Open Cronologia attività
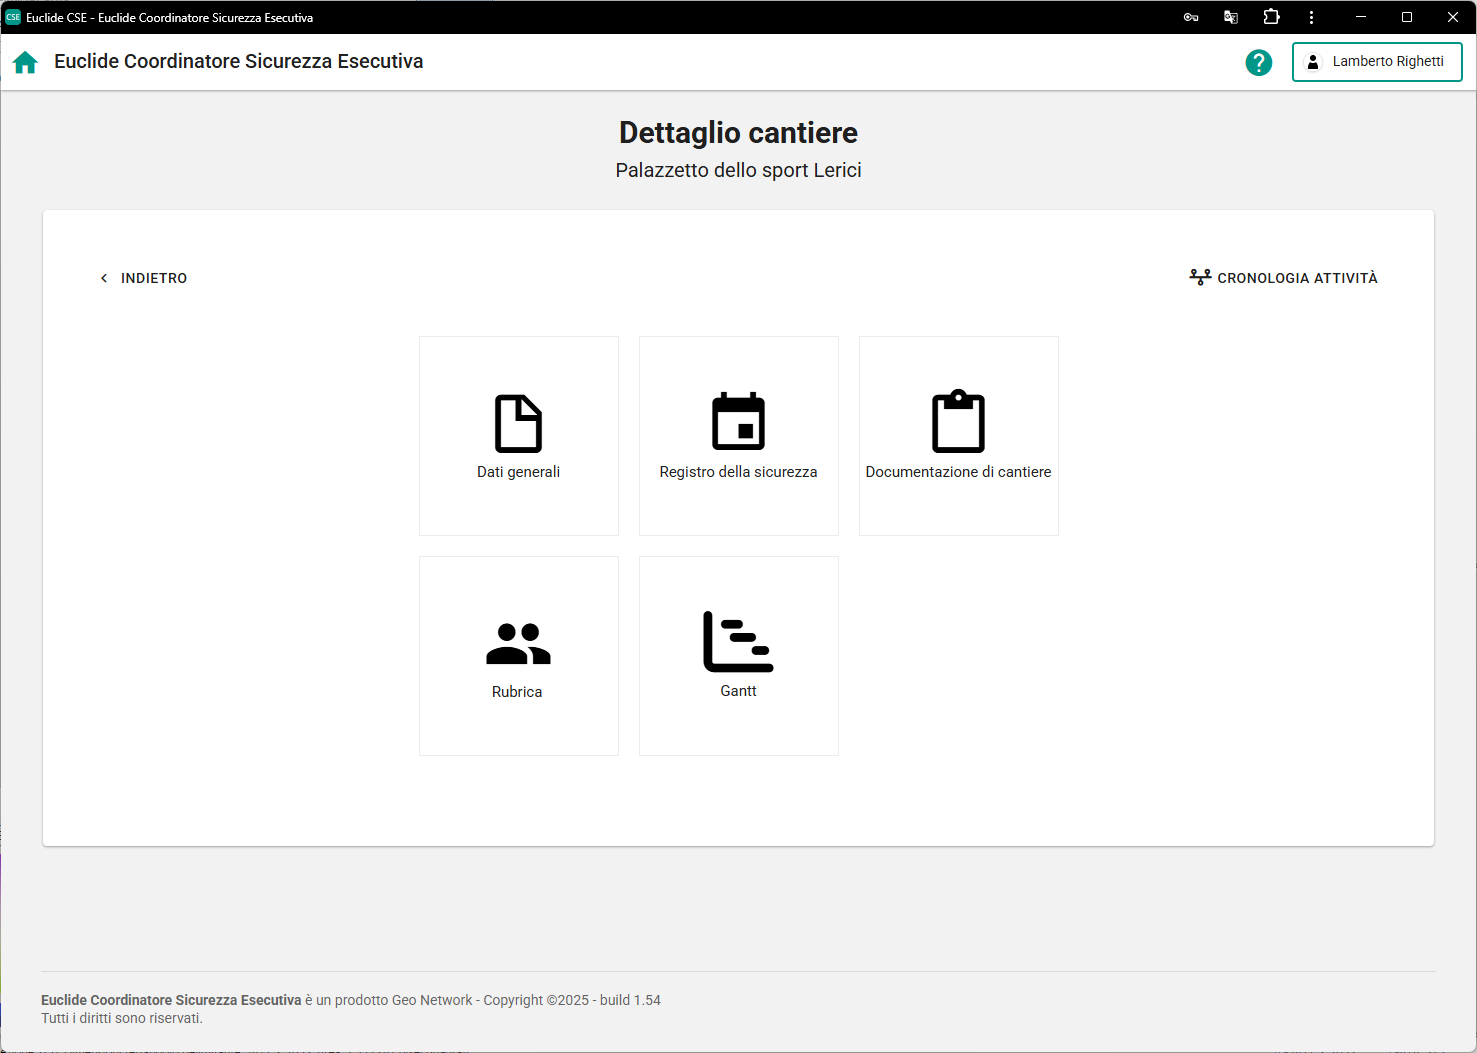1477x1053 pixels. click(1283, 278)
